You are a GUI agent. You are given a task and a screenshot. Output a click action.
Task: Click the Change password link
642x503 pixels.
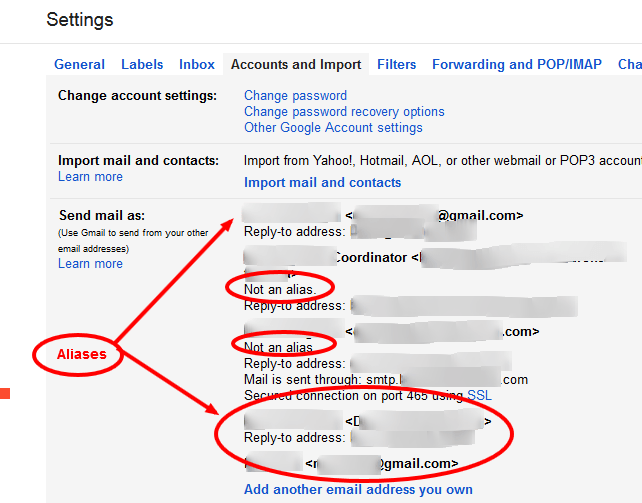click(x=295, y=96)
